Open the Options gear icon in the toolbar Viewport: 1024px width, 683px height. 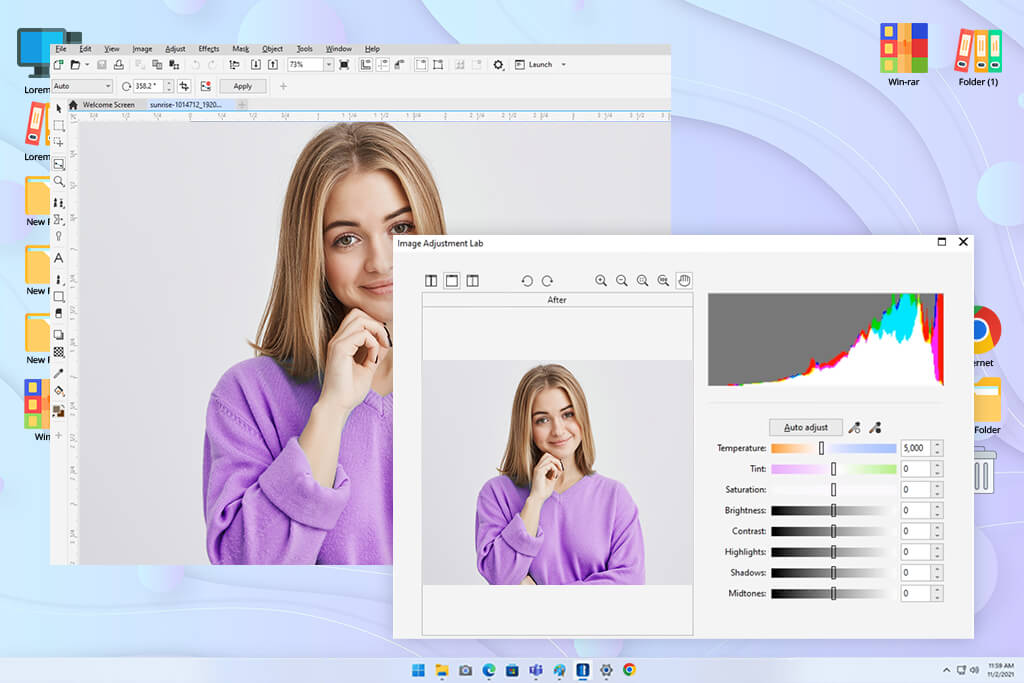point(498,65)
